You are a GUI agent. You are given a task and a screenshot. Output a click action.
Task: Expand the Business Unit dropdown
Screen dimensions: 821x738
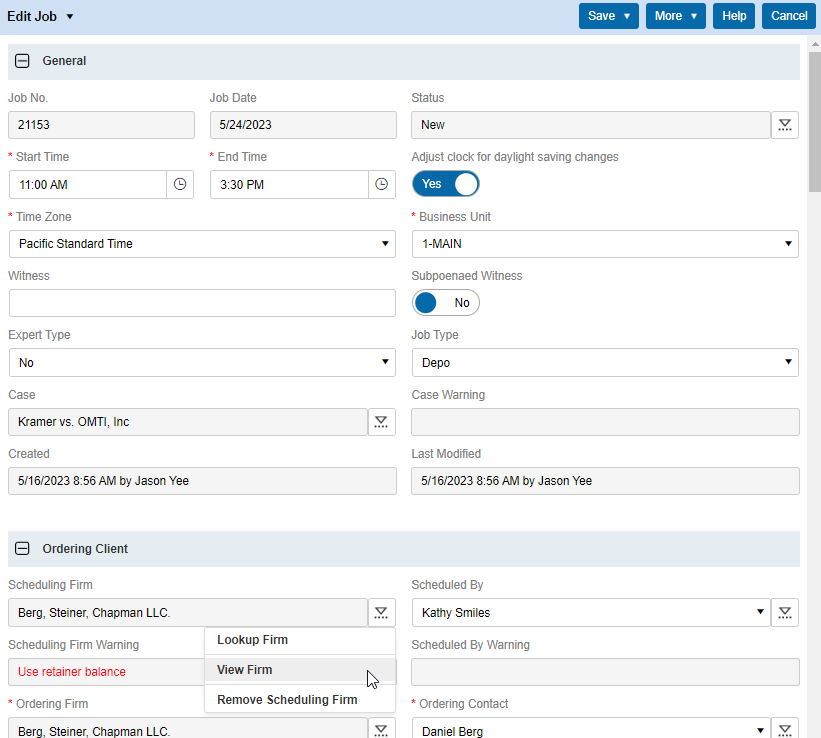(605, 244)
